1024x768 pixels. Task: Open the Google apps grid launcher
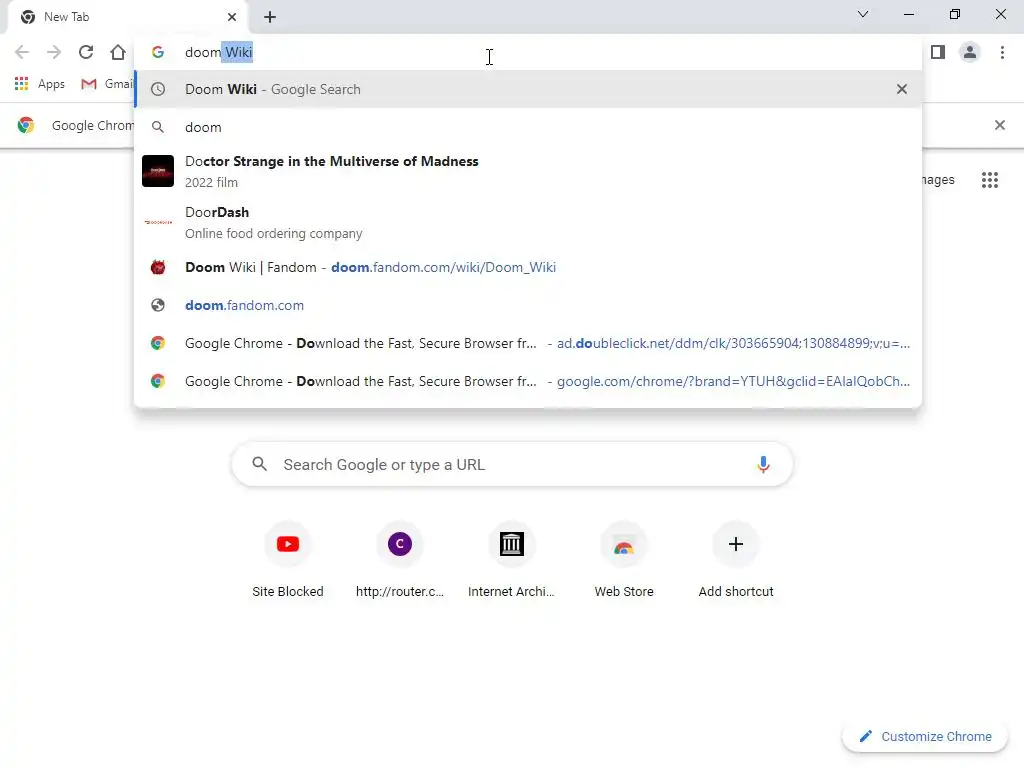[990, 180]
